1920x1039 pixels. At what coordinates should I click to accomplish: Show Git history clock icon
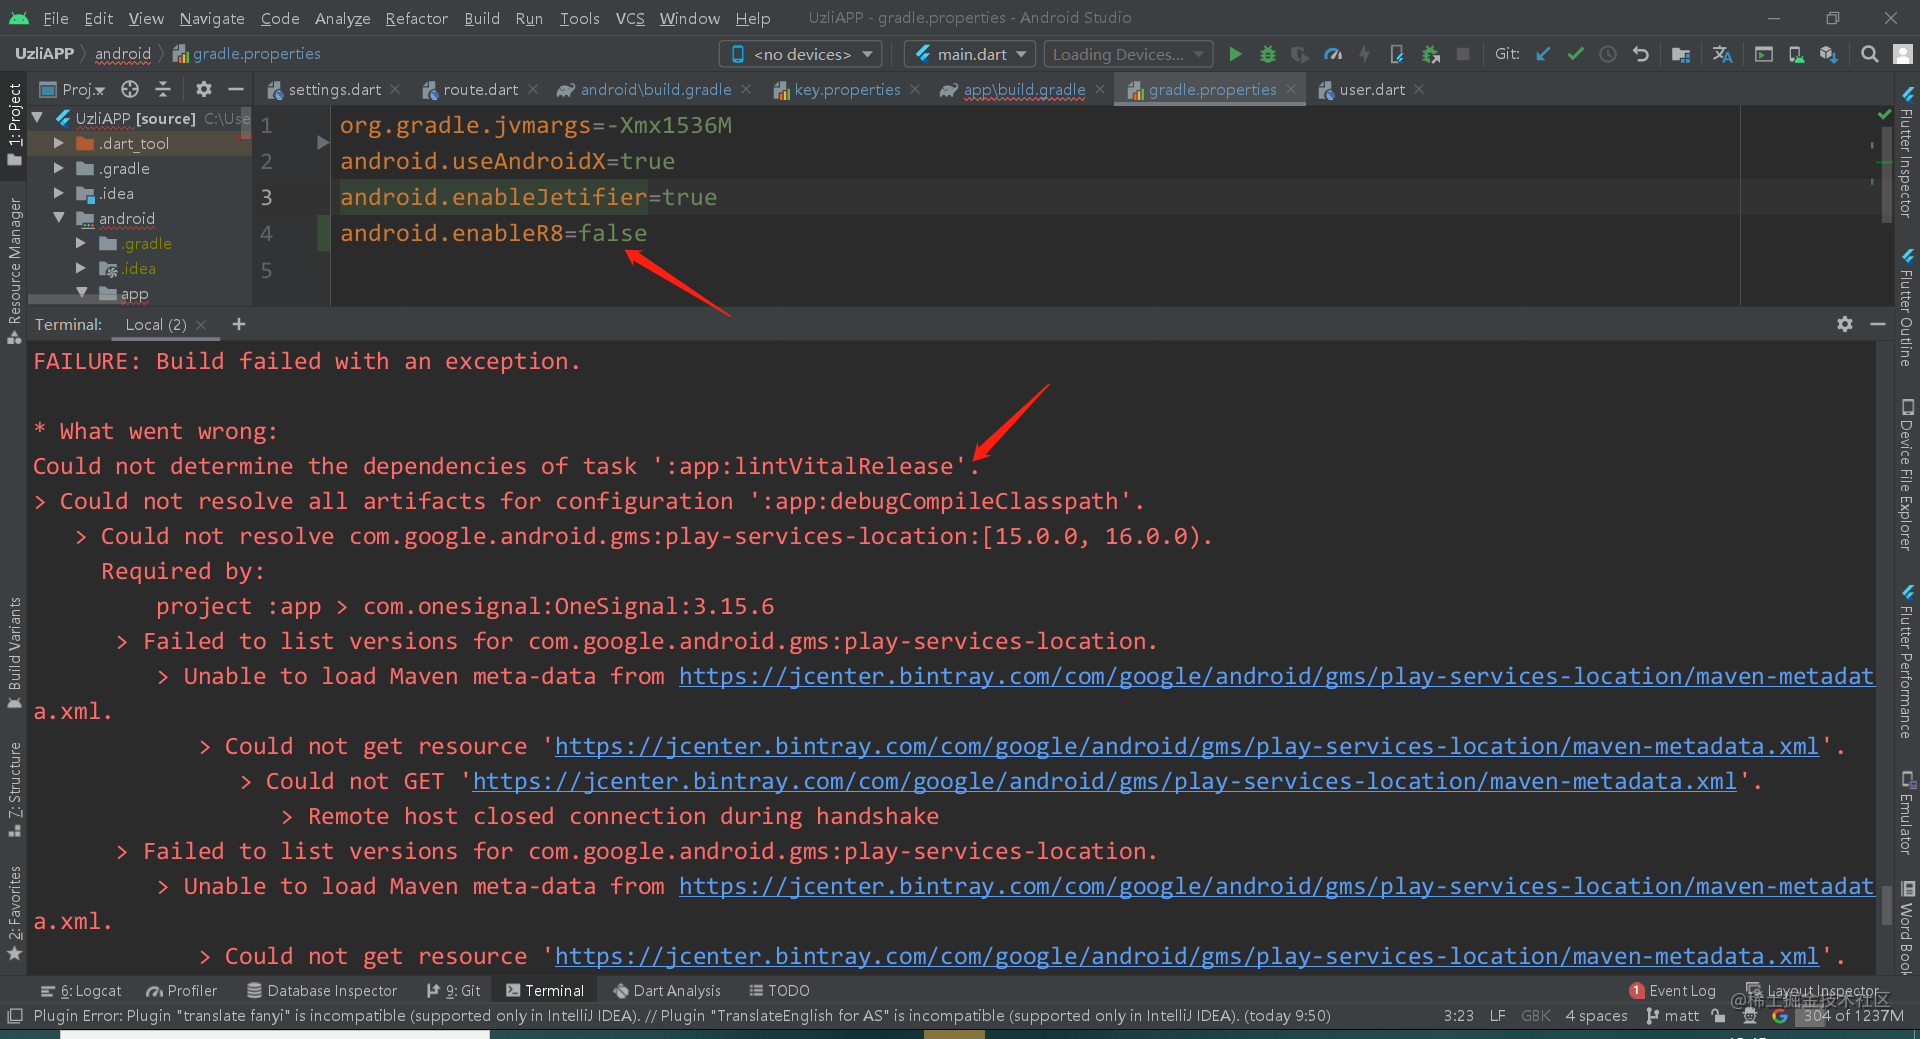pos(1608,54)
